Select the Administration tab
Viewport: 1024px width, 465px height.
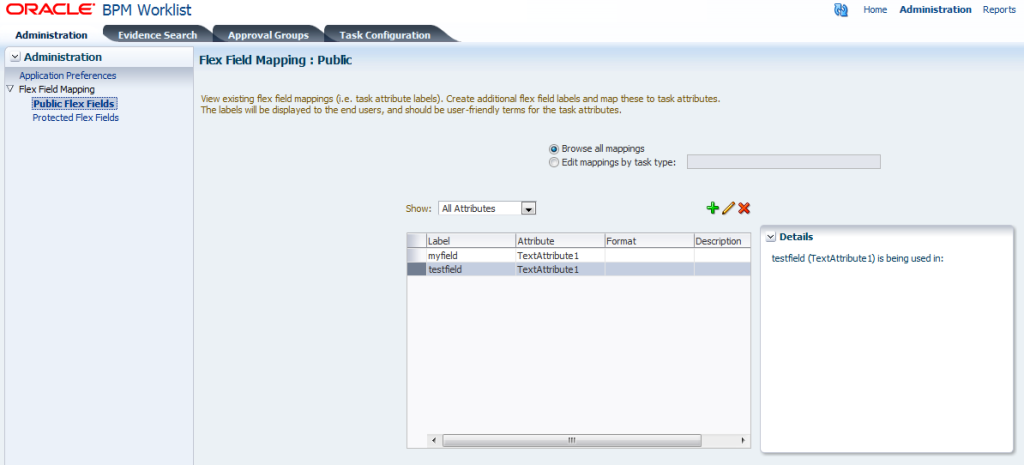click(x=52, y=35)
